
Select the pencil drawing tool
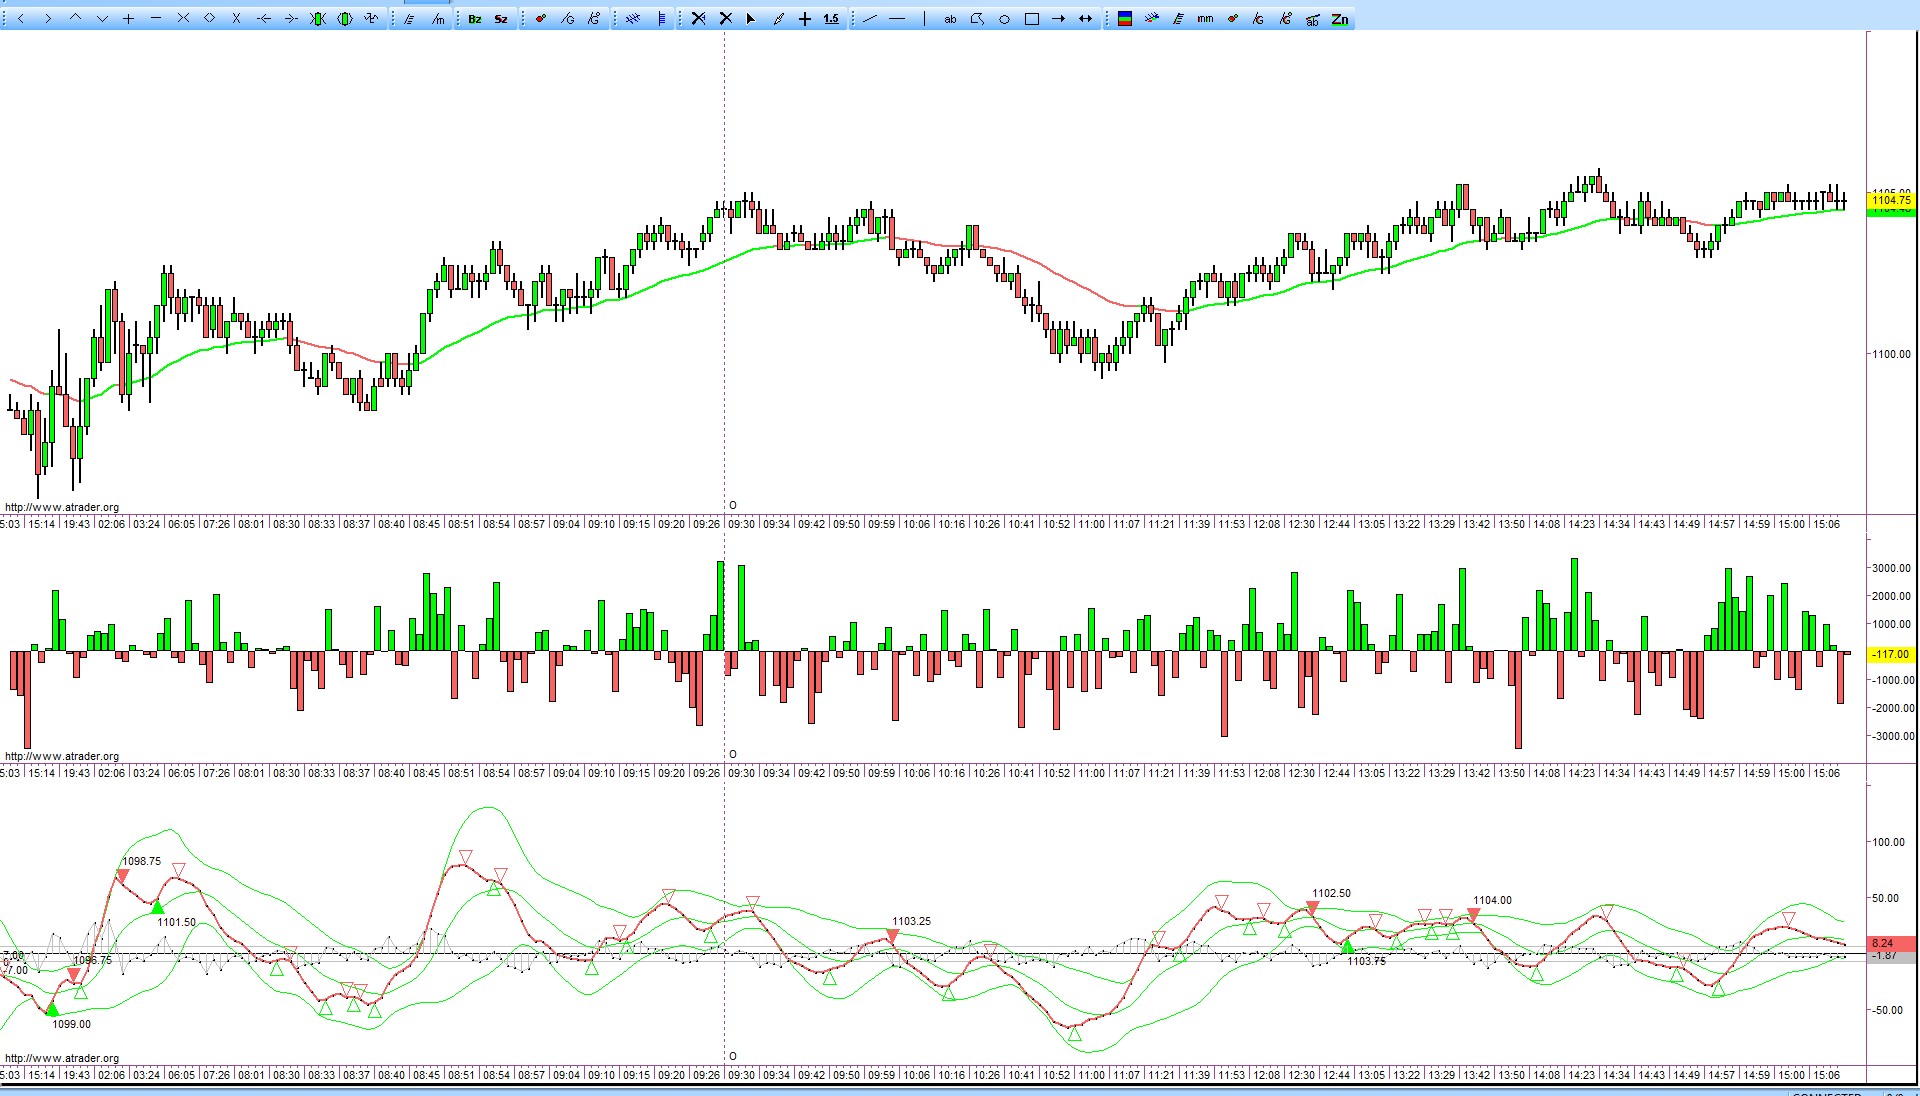click(x=778, y=18)
